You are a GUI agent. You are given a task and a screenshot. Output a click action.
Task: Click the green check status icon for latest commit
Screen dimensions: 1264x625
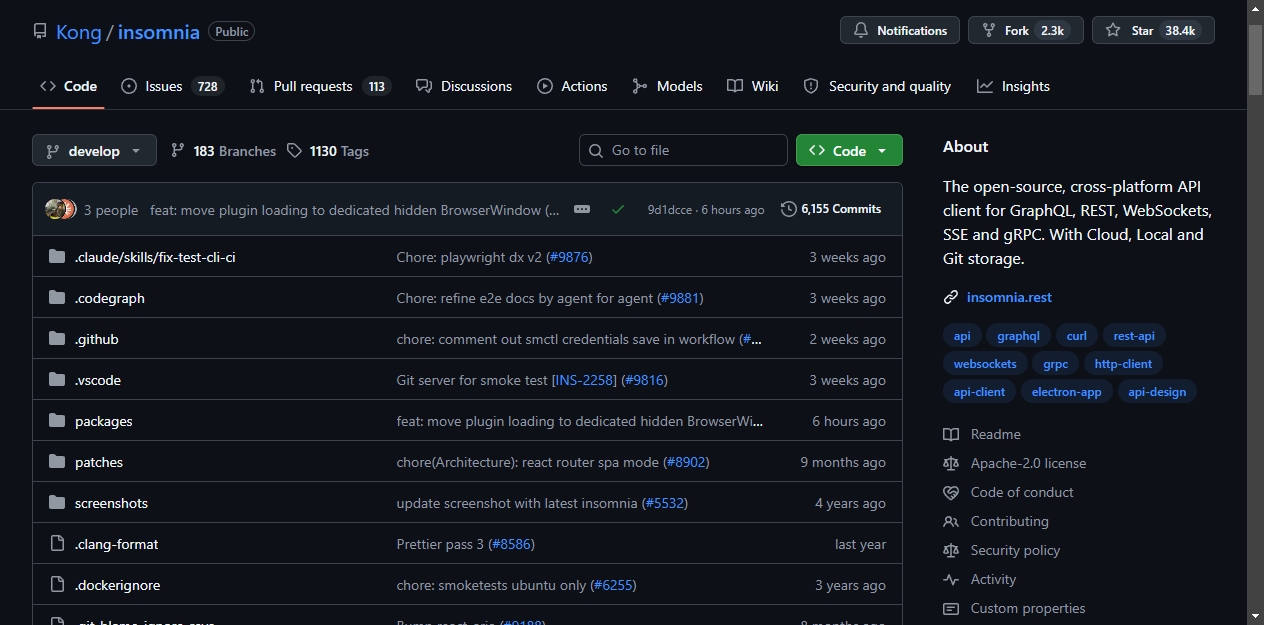point(618,209)
